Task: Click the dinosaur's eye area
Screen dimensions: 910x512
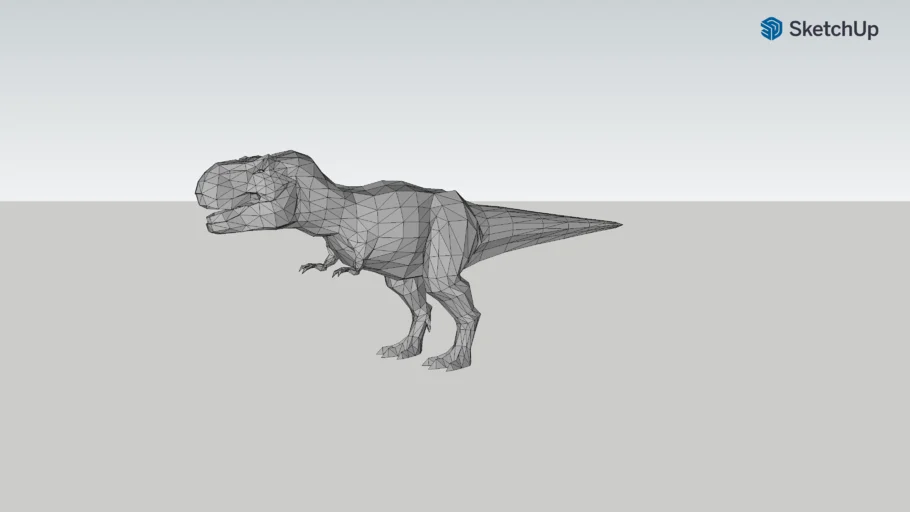Action: tap(264, 175)
